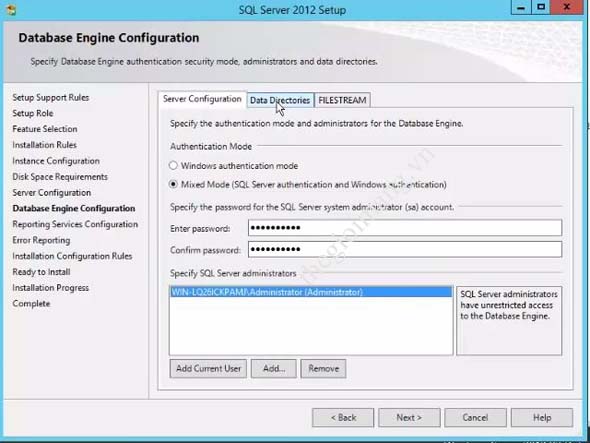
Task: Proceed with the Next button
Action: click(409, 417)
